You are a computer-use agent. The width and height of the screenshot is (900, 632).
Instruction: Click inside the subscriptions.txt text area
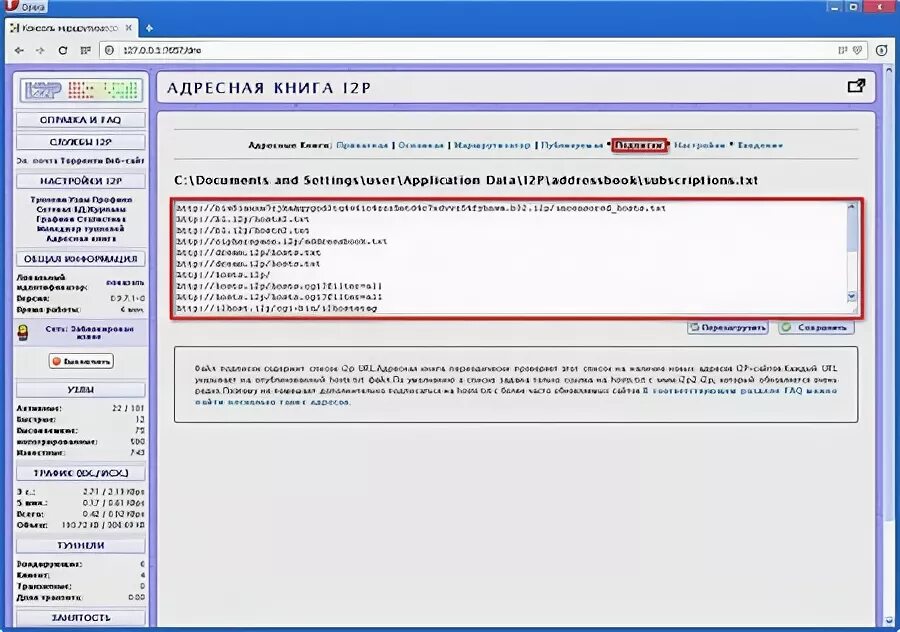pos(450,255)
